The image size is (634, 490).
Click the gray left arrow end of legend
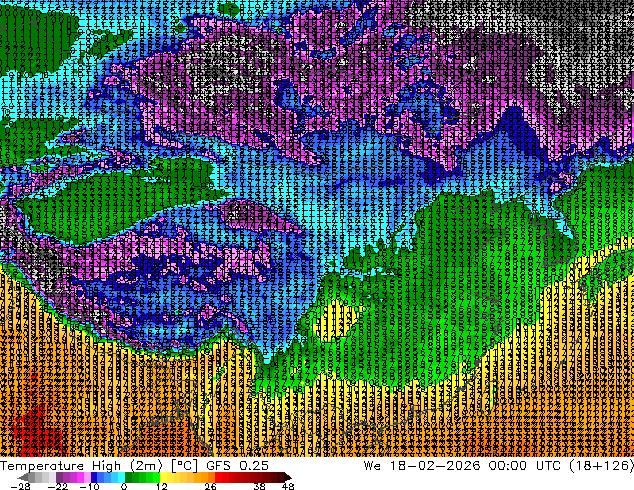click(x=23, y=477)
